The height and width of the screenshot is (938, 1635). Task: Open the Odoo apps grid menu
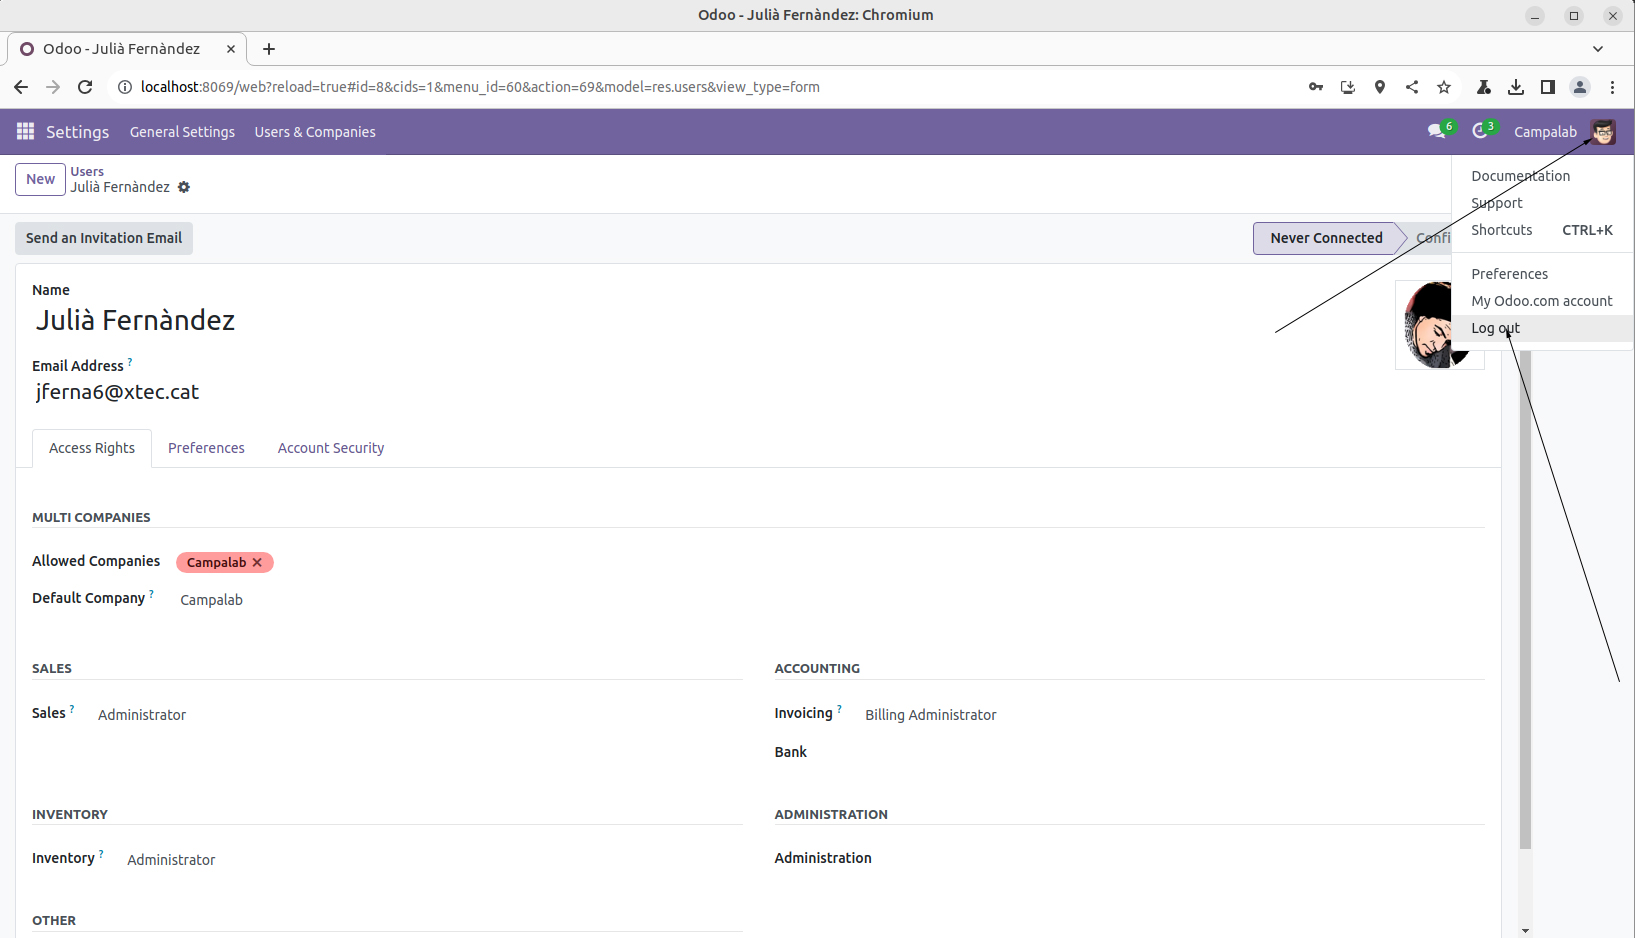coord(25,132)
